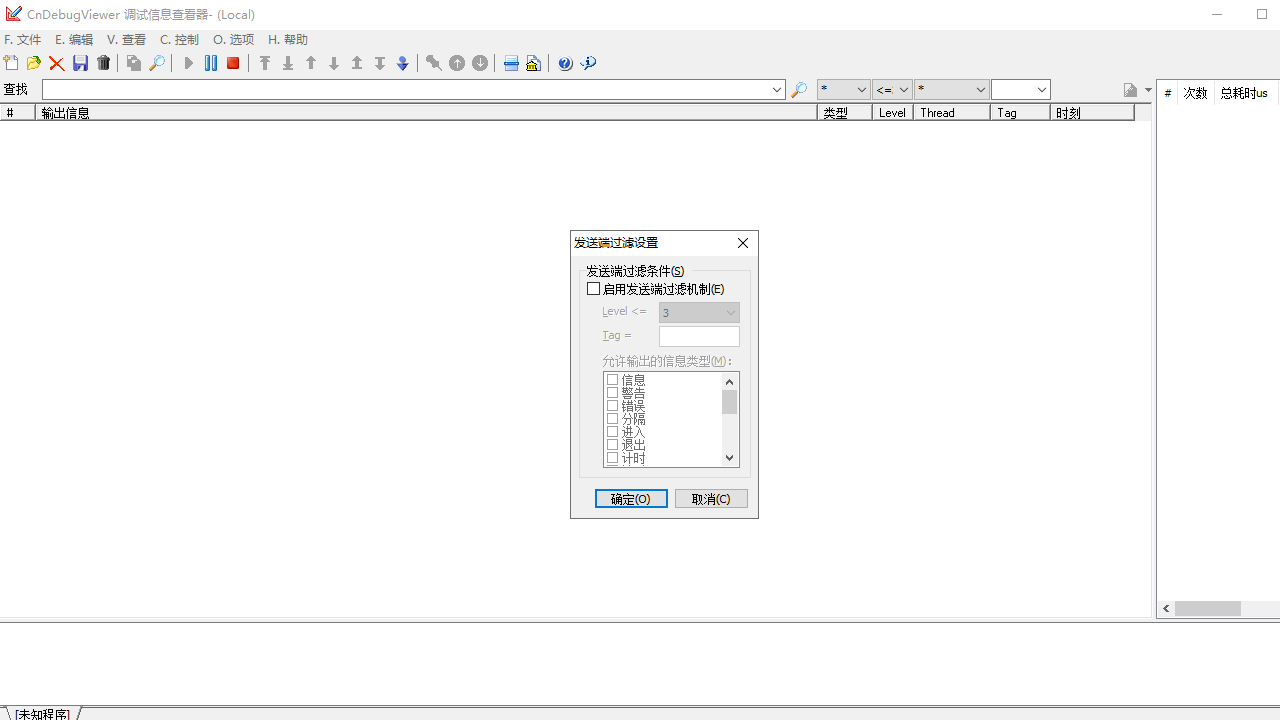Click the magnifier find icon in toolbar
This screenshot has width=1280, height=720.
point(157,63)
